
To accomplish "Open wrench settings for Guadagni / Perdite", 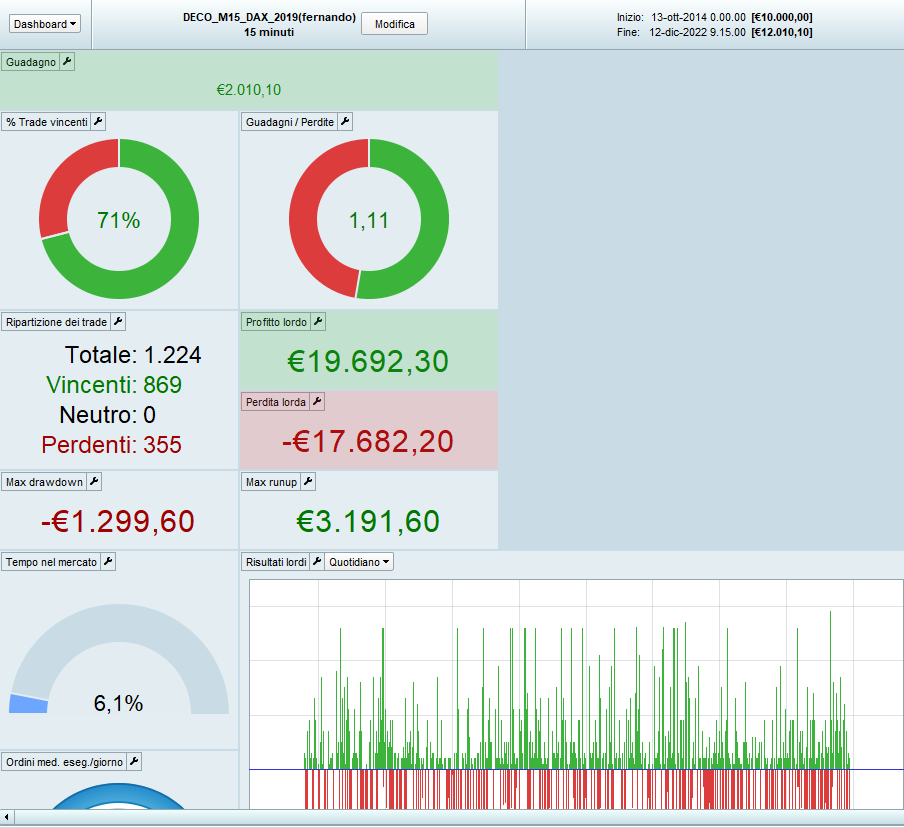I will point(345,122).
